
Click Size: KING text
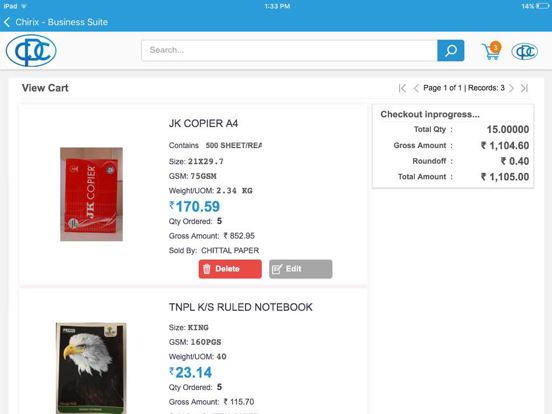[189, 327]
